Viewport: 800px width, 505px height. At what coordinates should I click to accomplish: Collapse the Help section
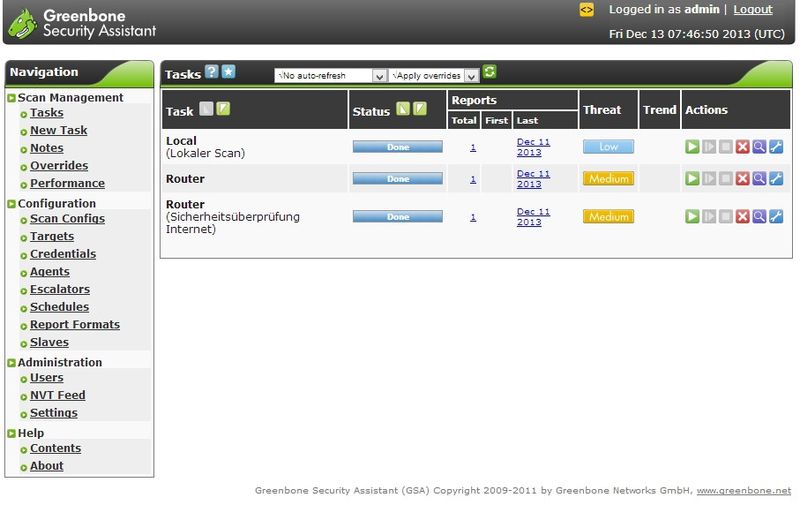tap(11, 434)
